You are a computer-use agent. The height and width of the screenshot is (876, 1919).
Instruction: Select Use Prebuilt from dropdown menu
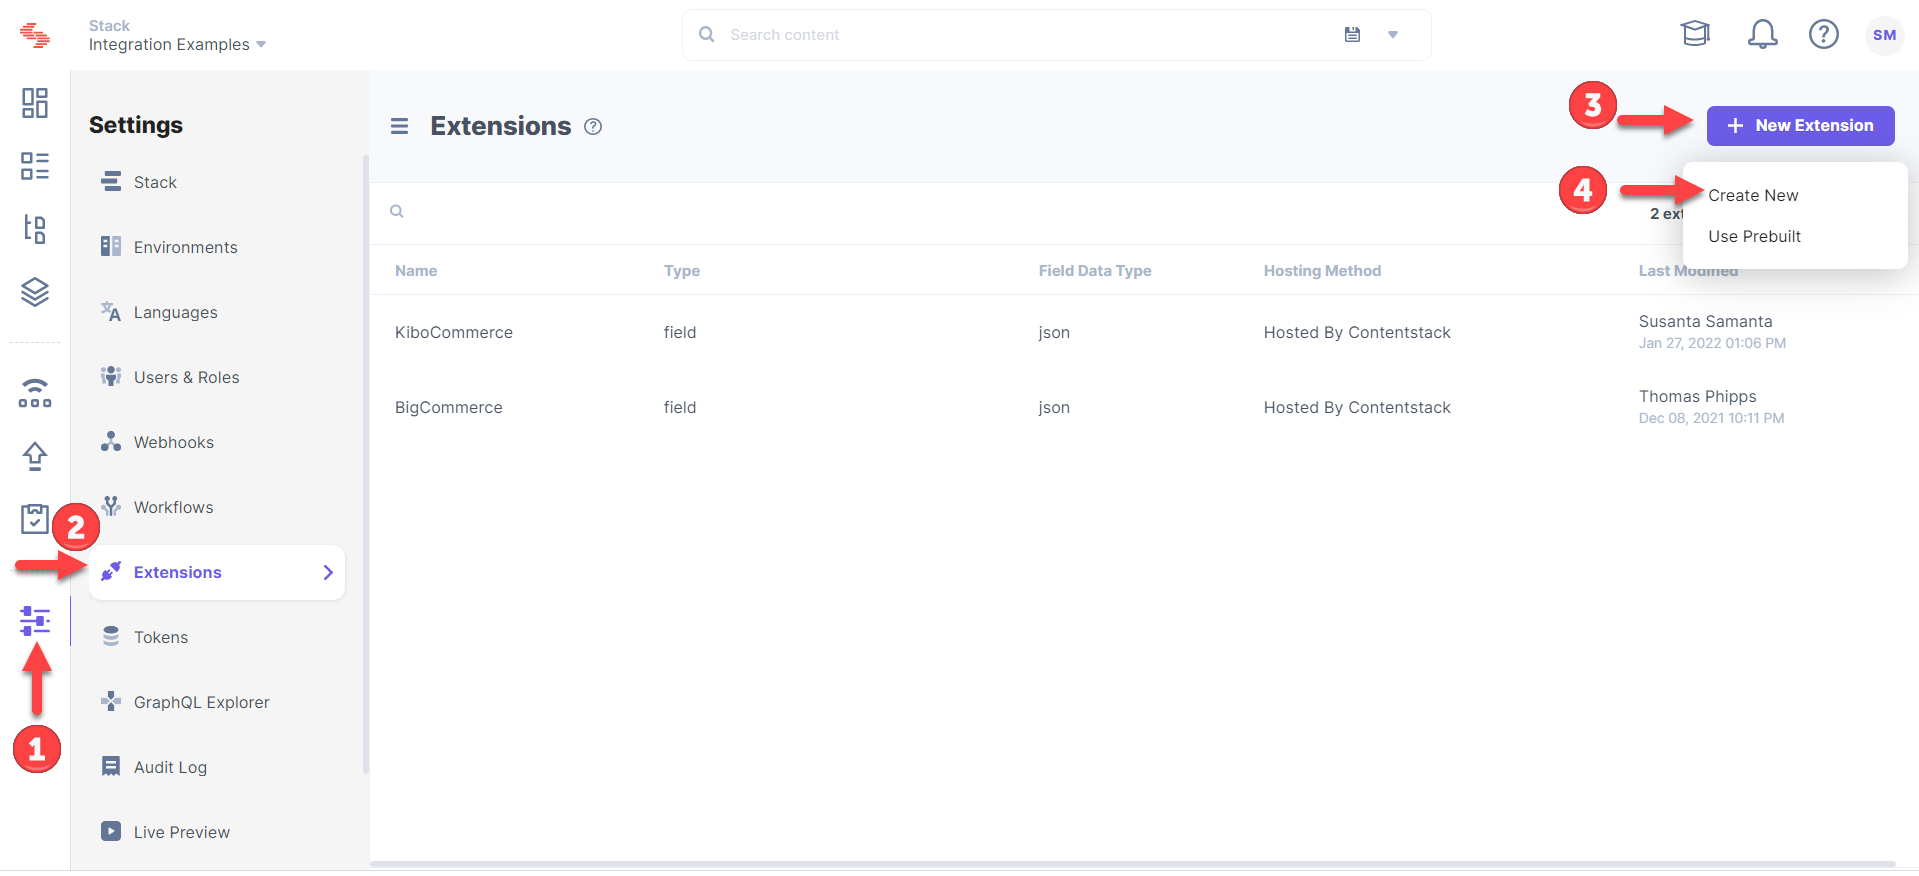tap(1754, 236)
